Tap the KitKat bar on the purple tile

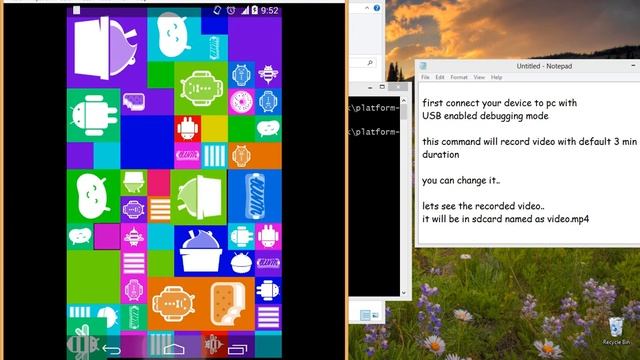pos(133,101)
